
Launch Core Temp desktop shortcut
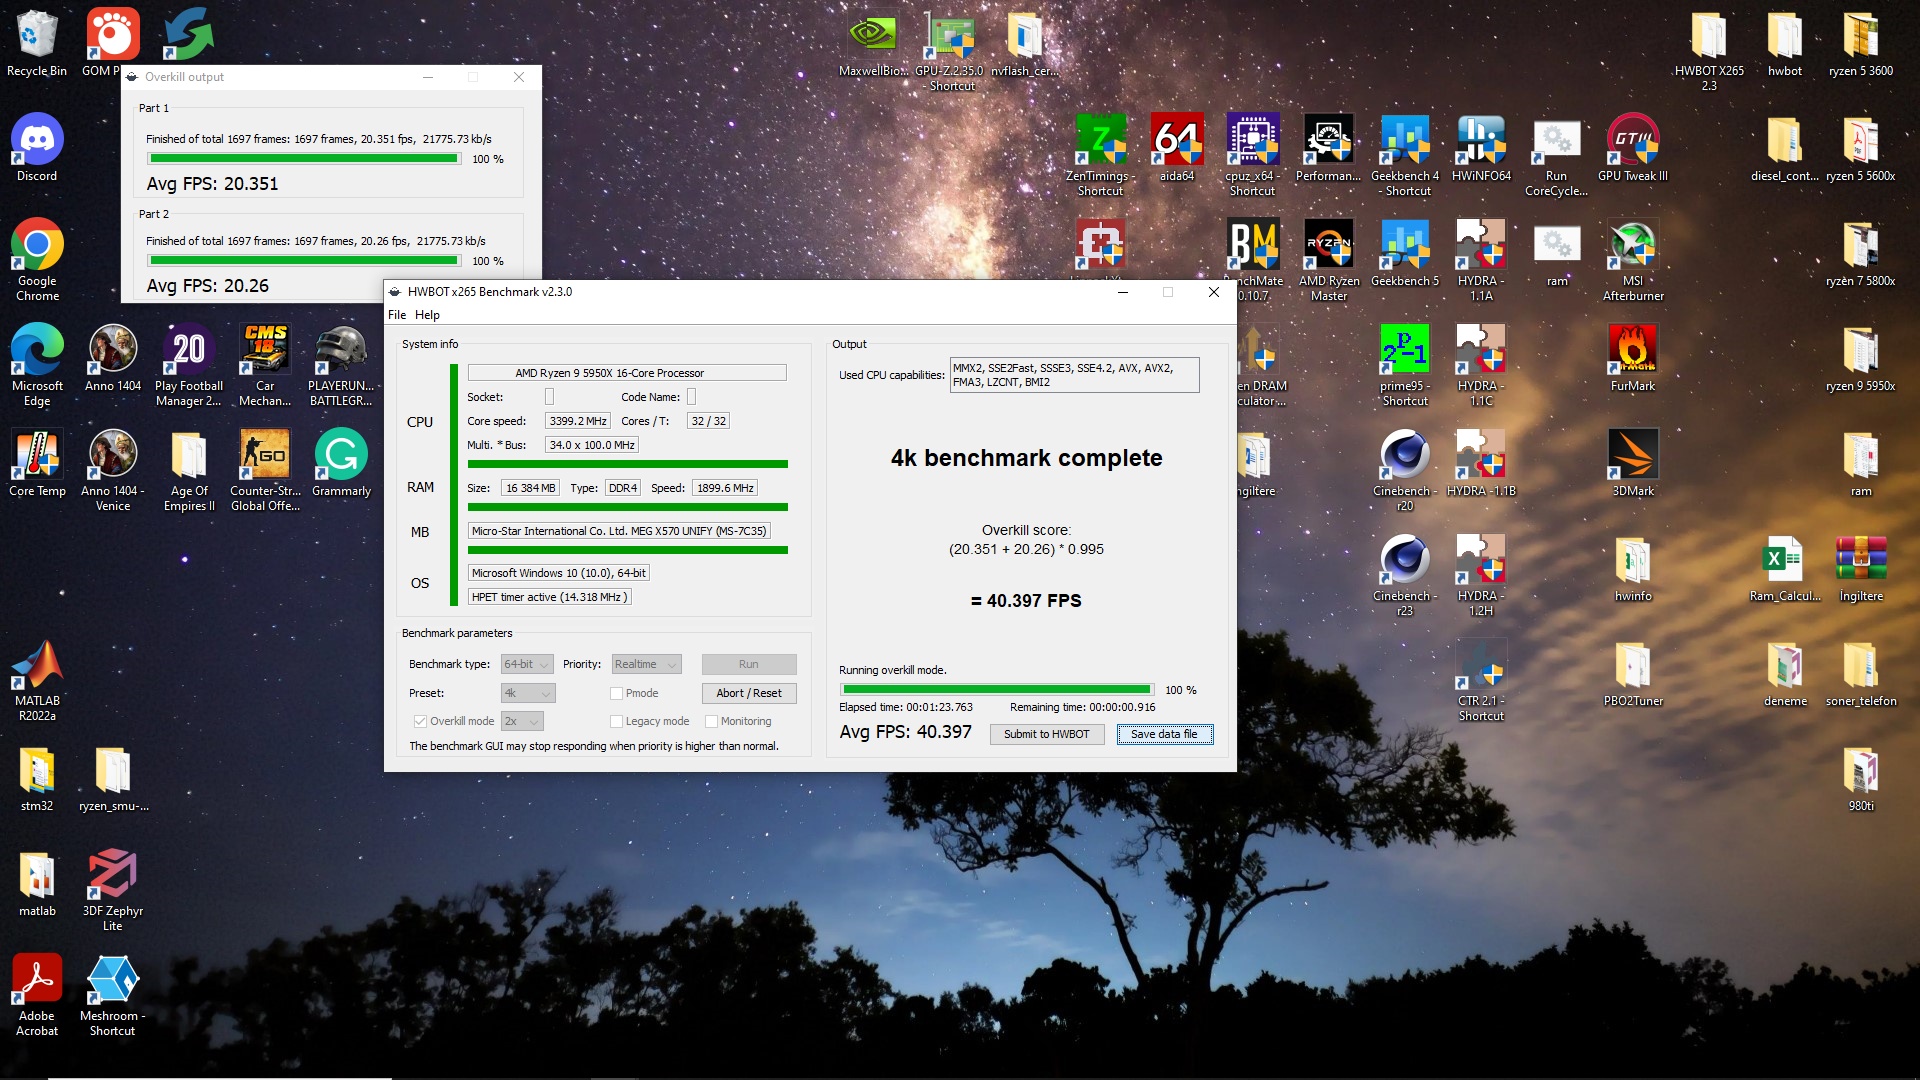(37, 463)
